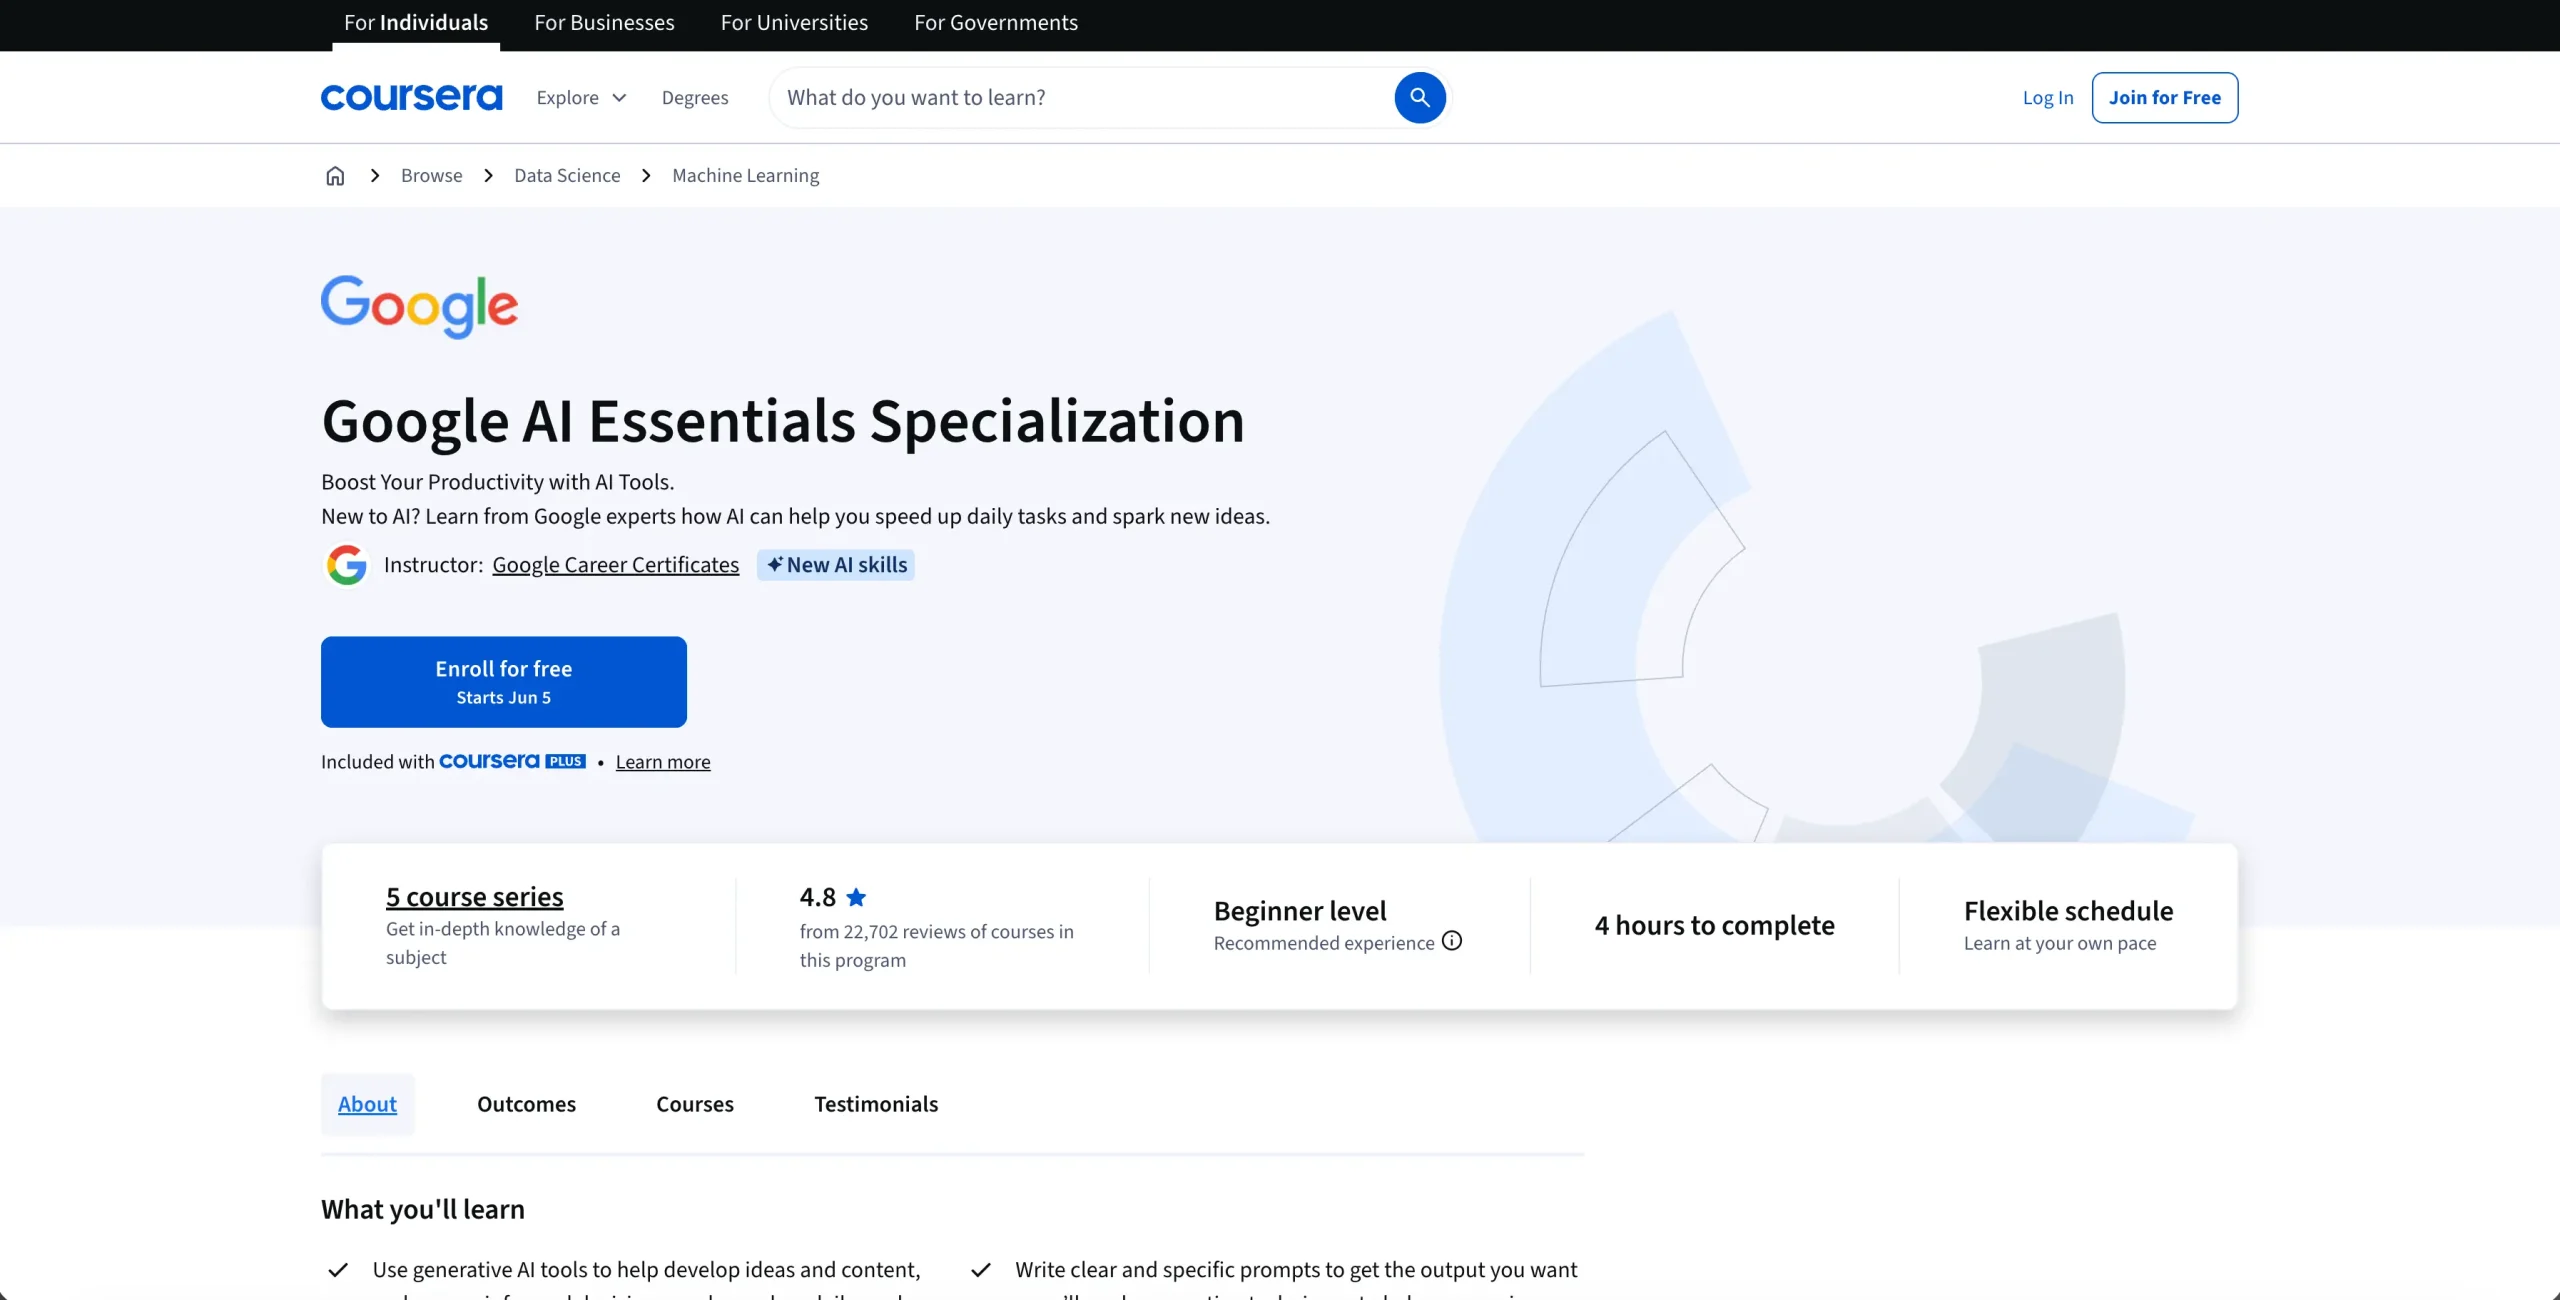Click the Data Science breadcrumb
The height and width of the screenshot is (1300, 2560).
point(567,176)
